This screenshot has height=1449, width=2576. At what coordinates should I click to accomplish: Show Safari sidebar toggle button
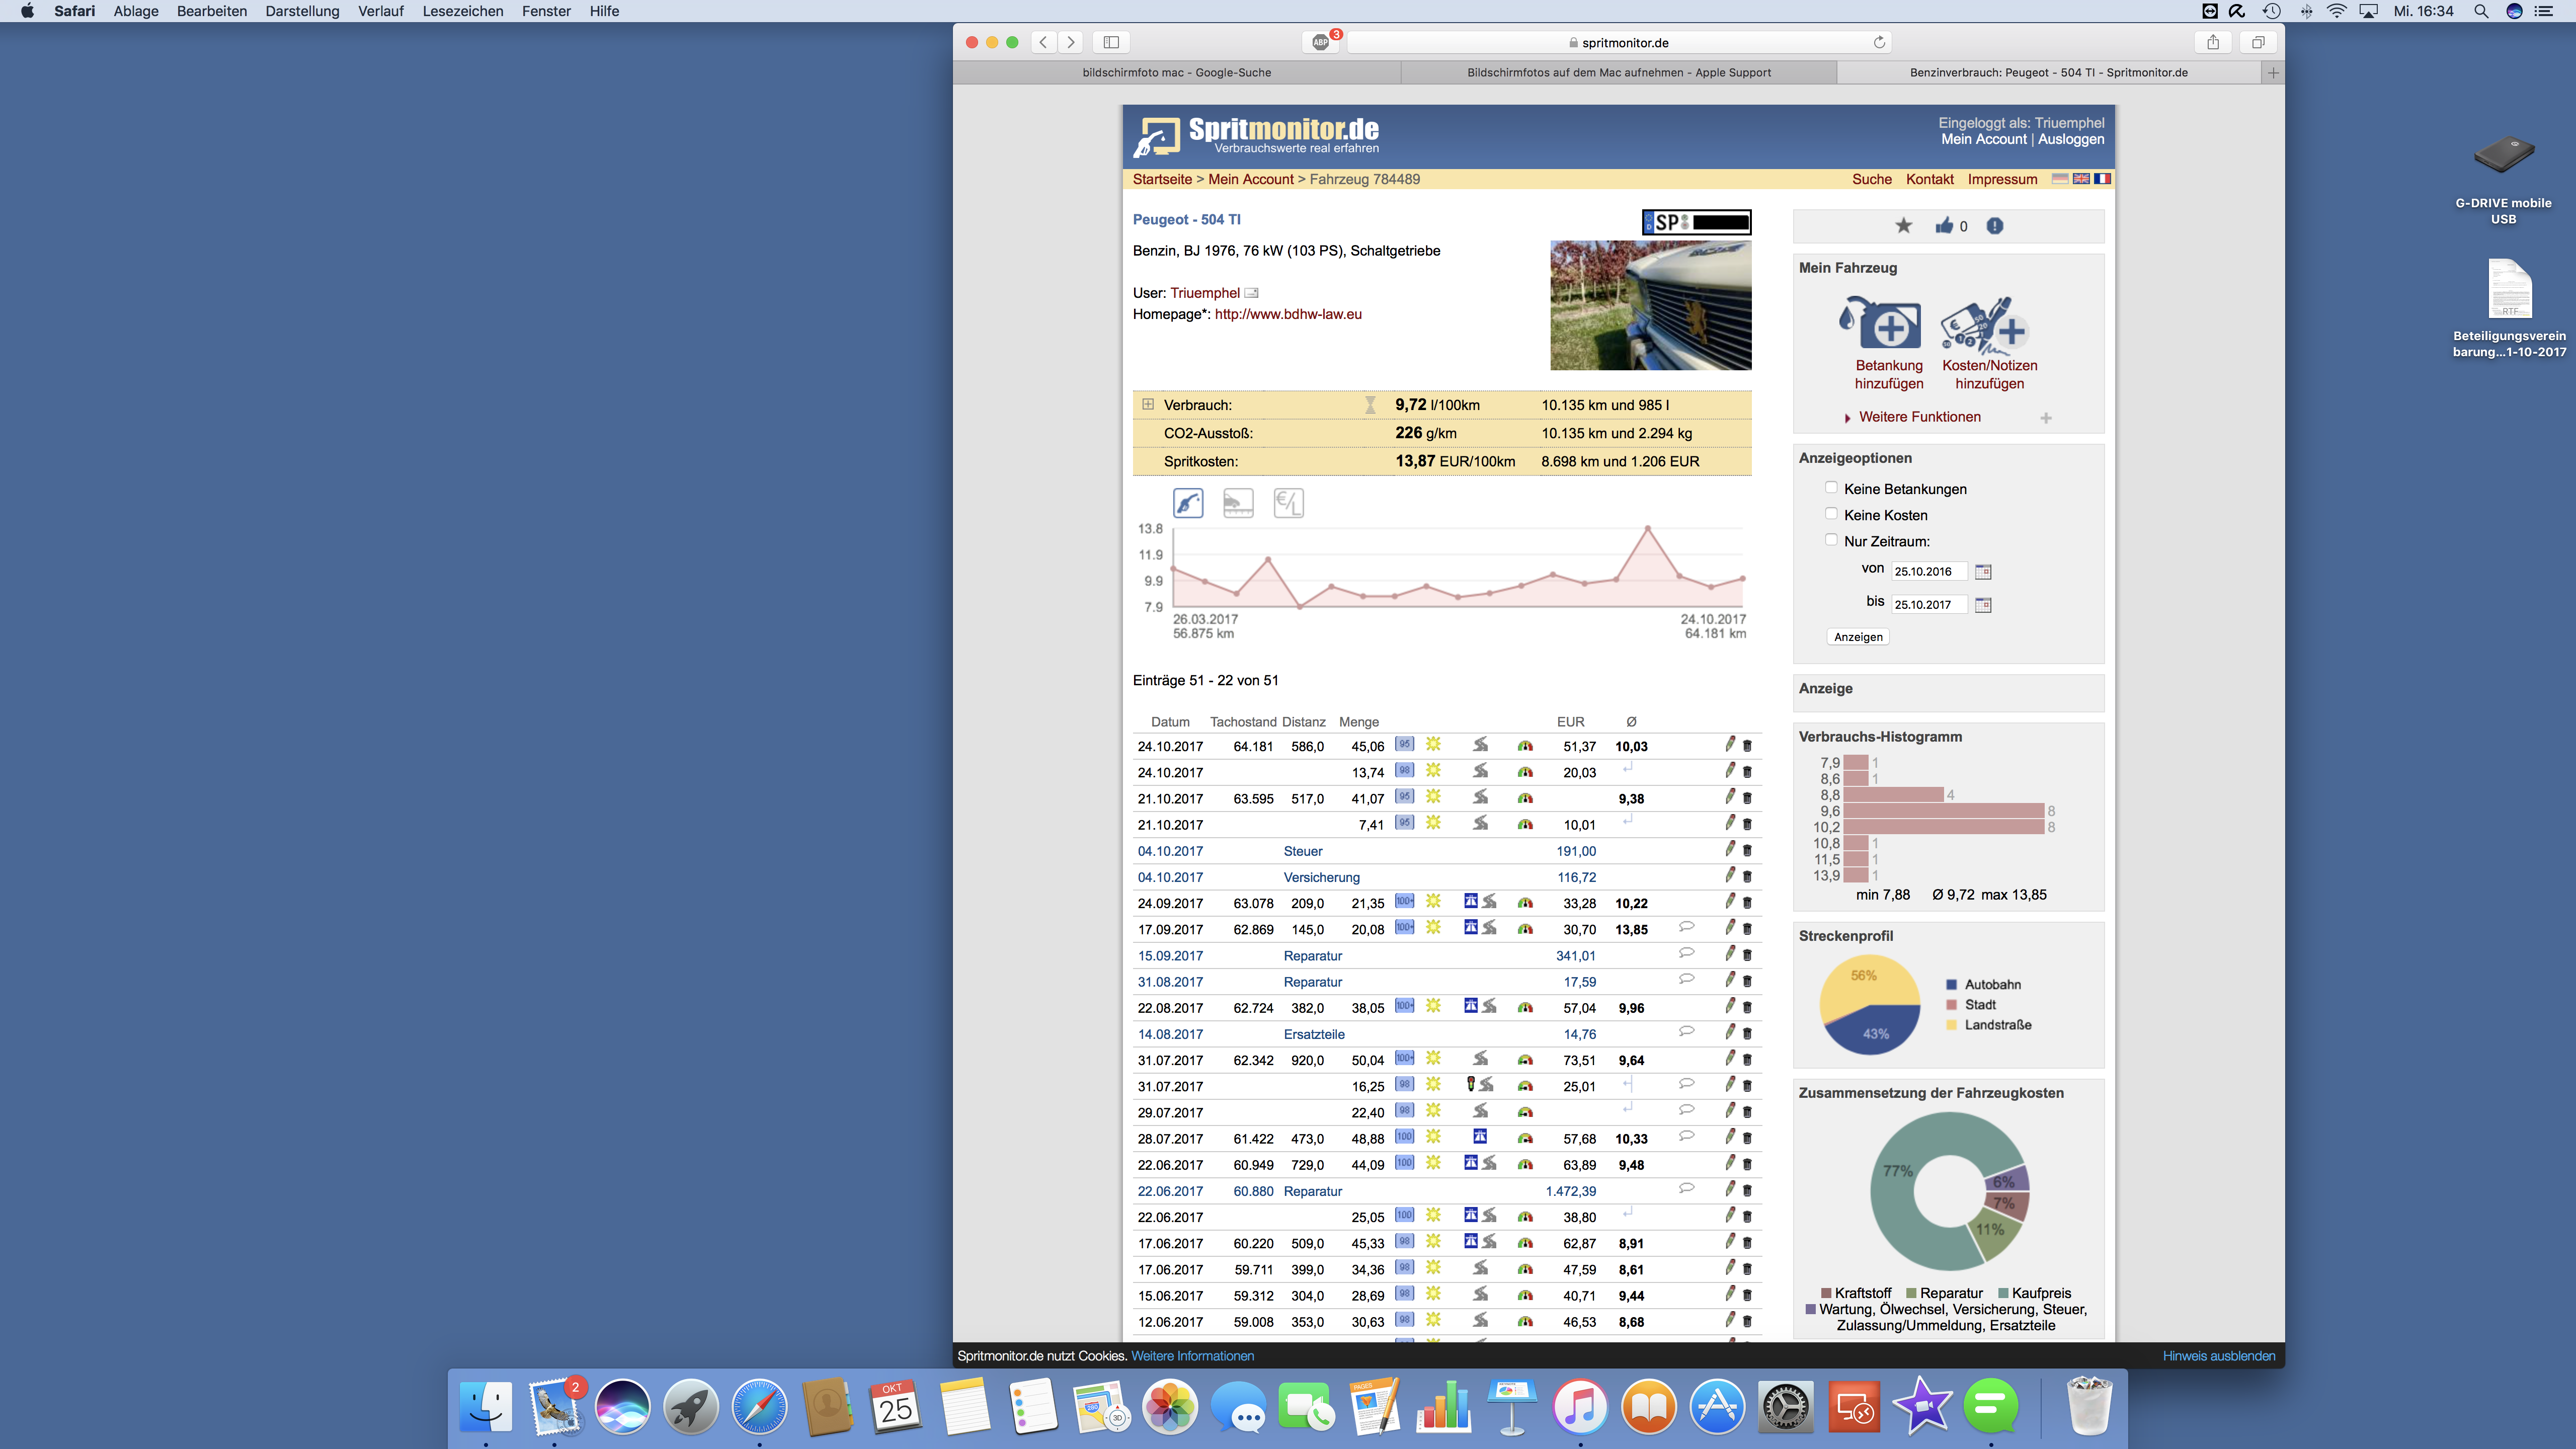tap(1111, 42)
